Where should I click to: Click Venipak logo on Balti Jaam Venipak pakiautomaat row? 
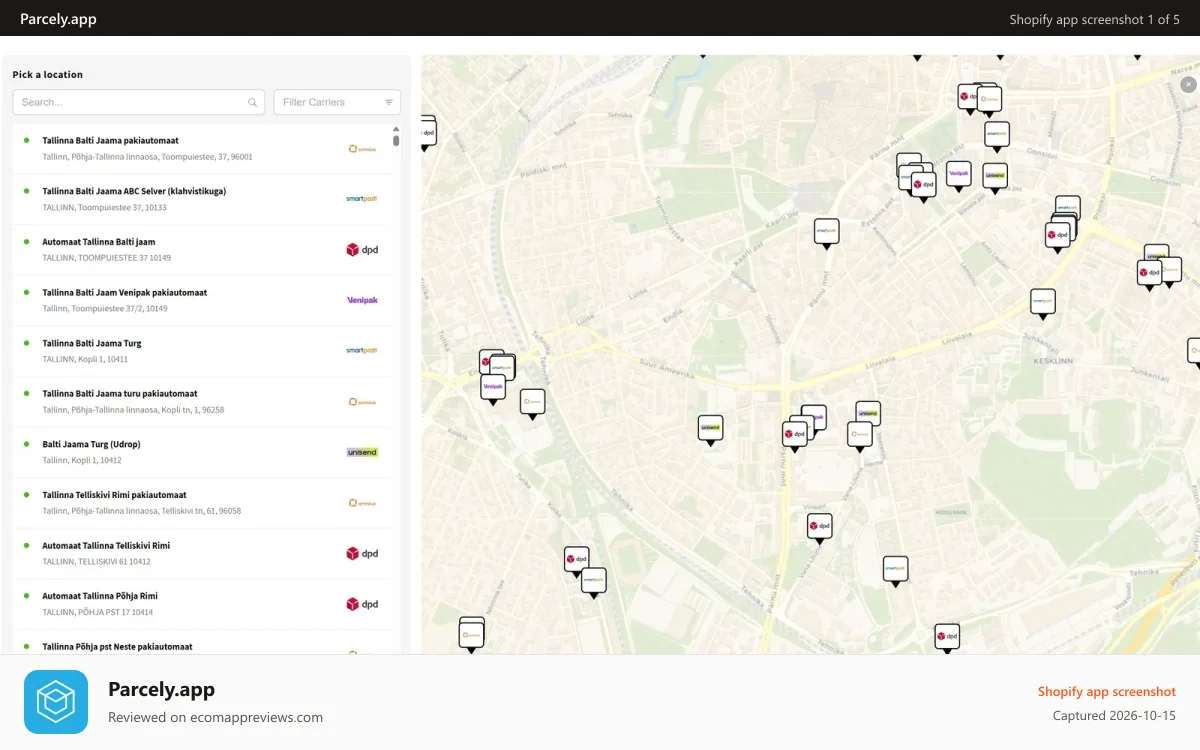click(361, 300)
